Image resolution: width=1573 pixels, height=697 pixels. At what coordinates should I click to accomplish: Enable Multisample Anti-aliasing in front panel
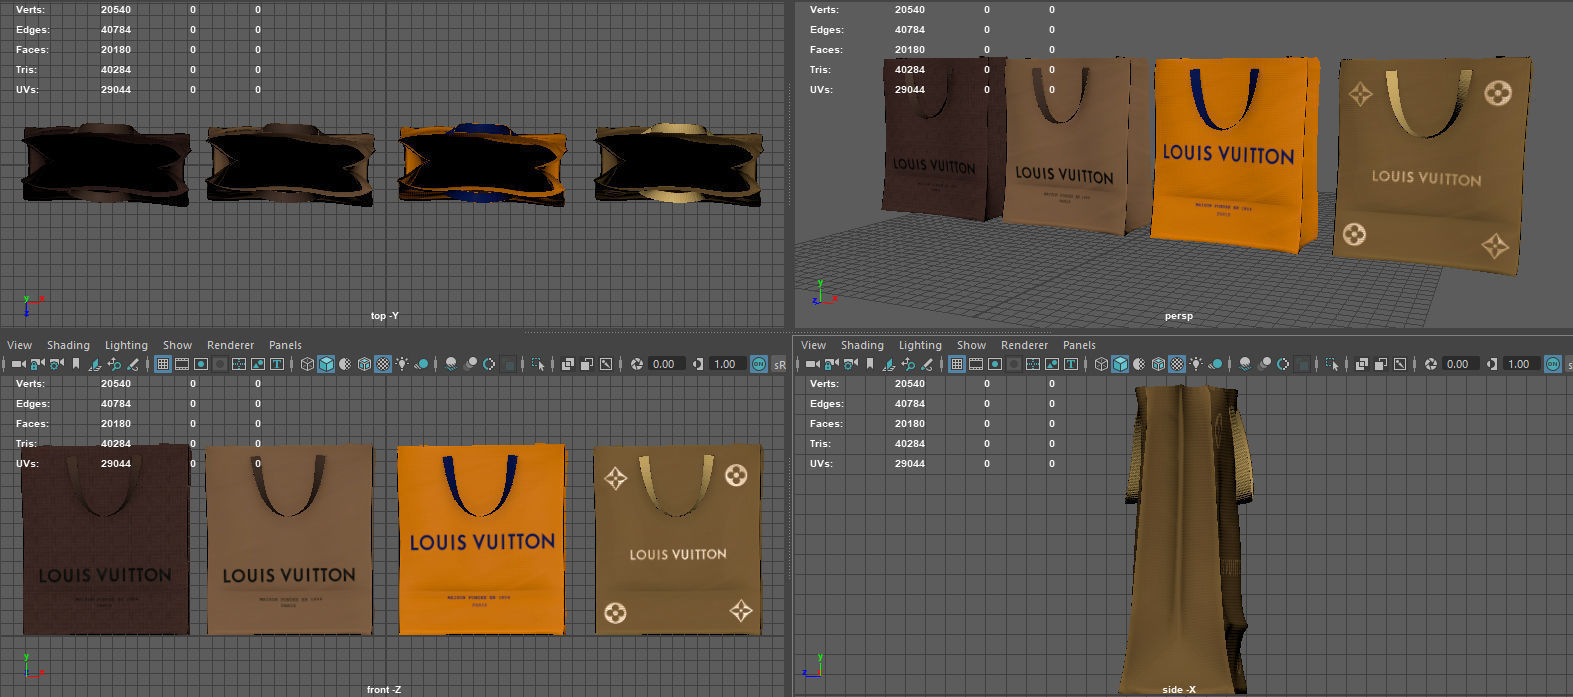pyautogui.click(x=489, y=364)
